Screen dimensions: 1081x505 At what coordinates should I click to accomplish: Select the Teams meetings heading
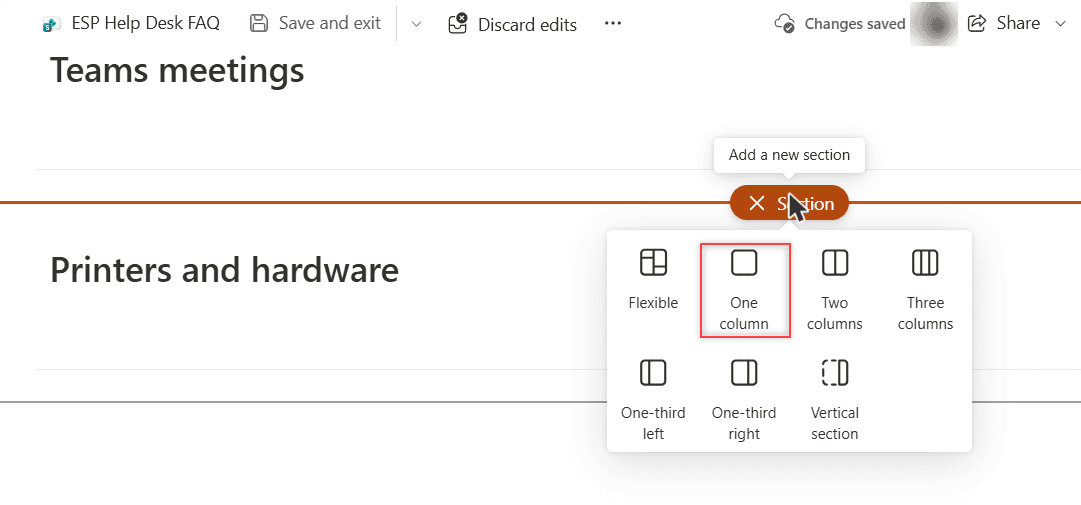click(177, 70)
